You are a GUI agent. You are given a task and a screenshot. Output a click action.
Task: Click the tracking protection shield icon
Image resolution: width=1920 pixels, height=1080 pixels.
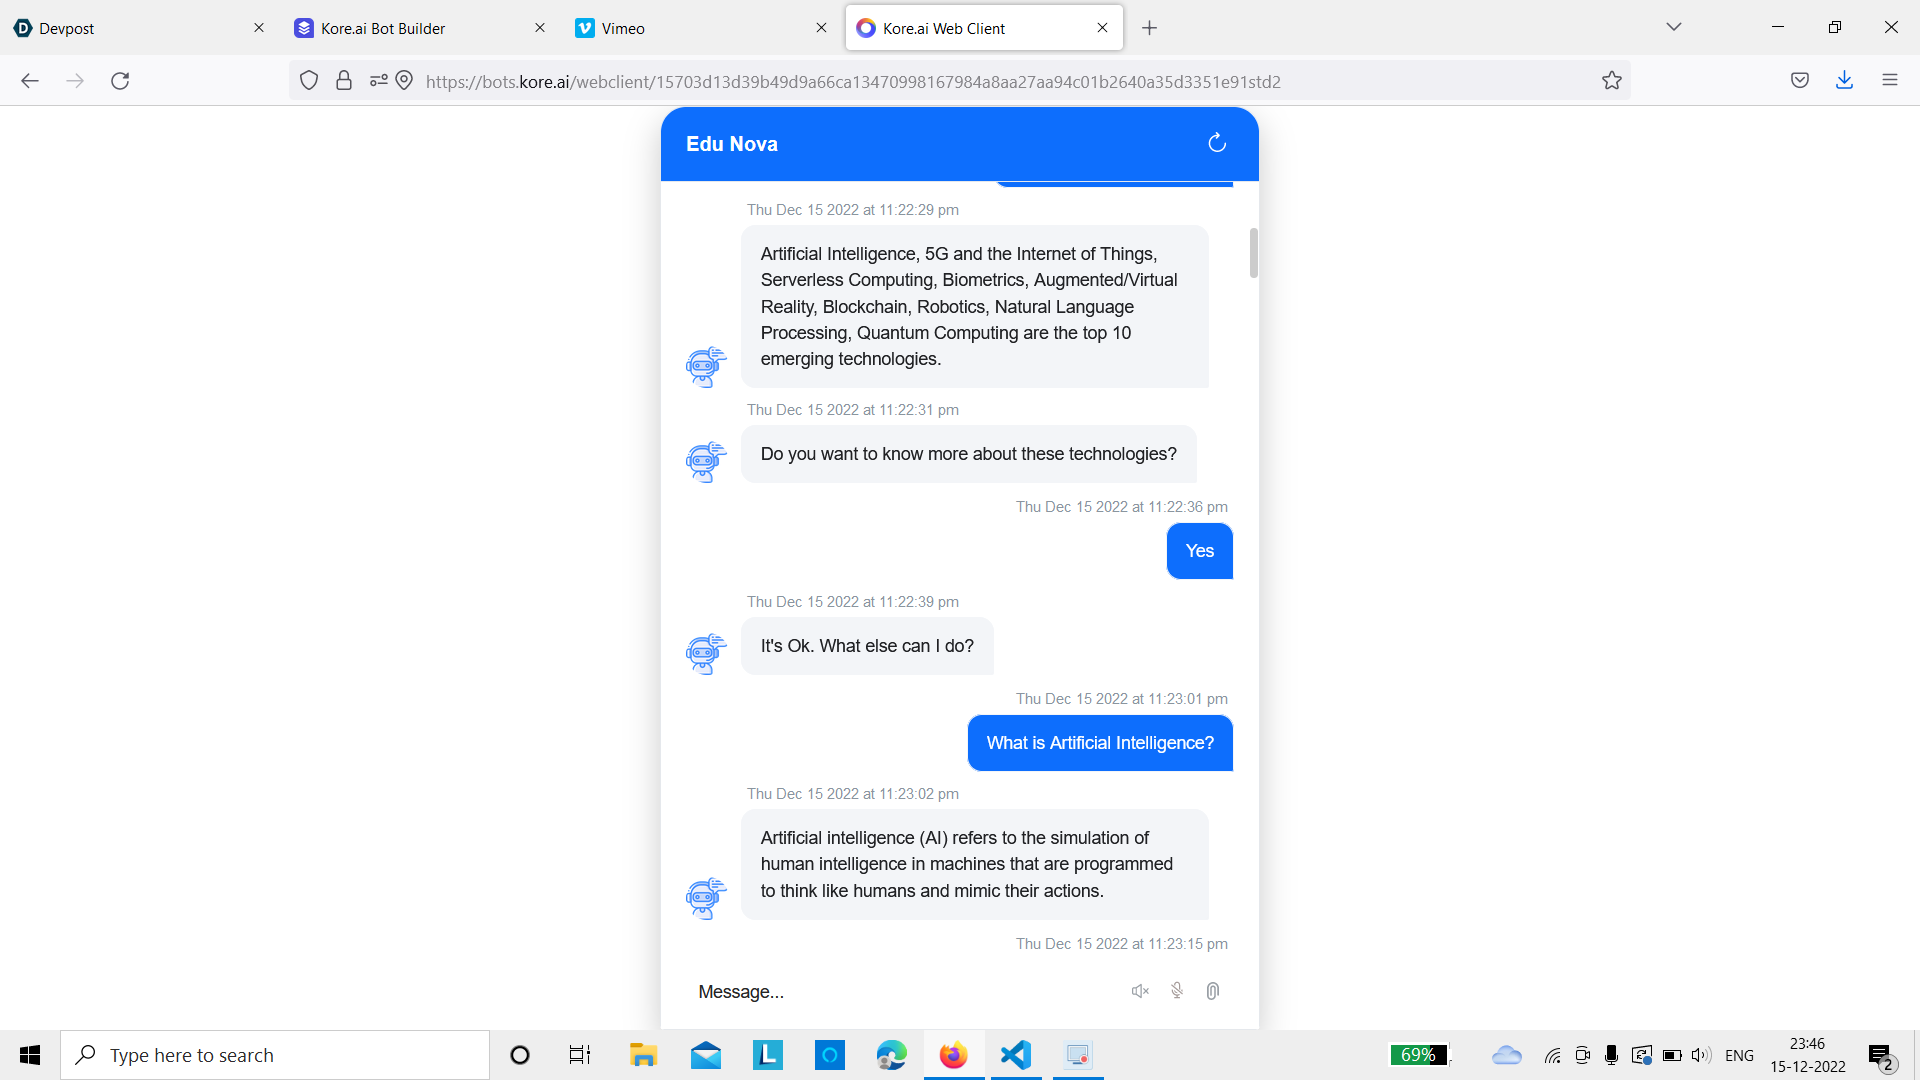(x=309, y=81)
